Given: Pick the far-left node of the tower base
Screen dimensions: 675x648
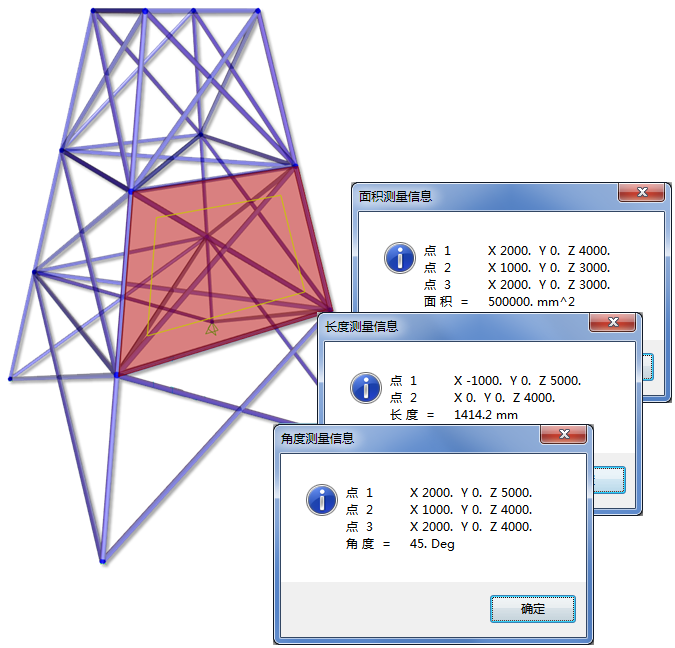Looking at the screenshot, I should (11, 379).
